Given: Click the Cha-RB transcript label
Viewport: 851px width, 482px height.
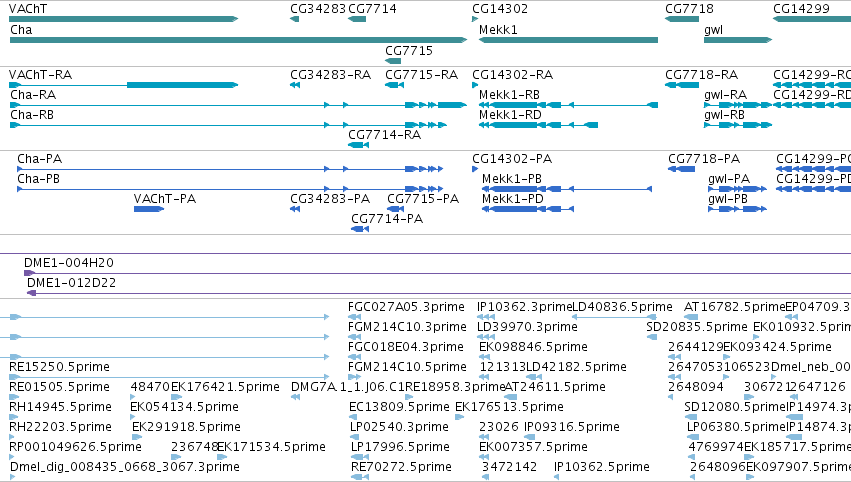Looking at the screenshot, I should click(32, 115).
